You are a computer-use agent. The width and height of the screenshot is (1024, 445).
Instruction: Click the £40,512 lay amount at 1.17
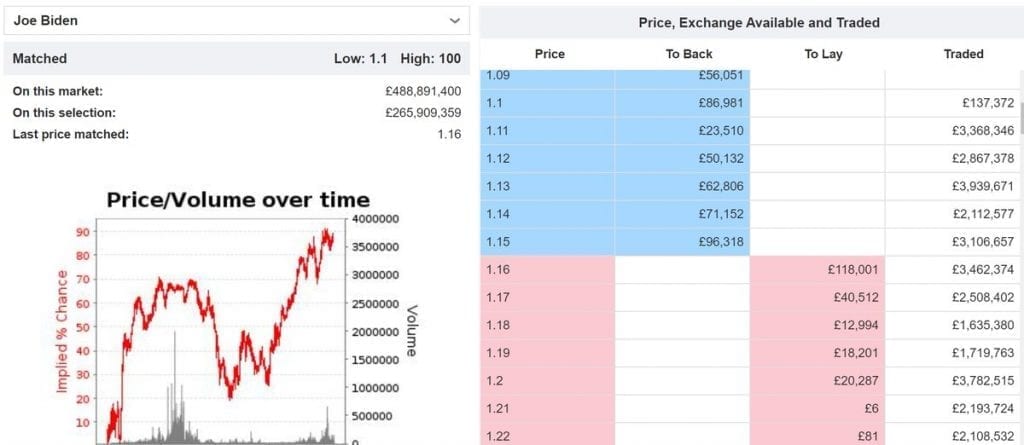pyautogui.click(x=817, y=297)
